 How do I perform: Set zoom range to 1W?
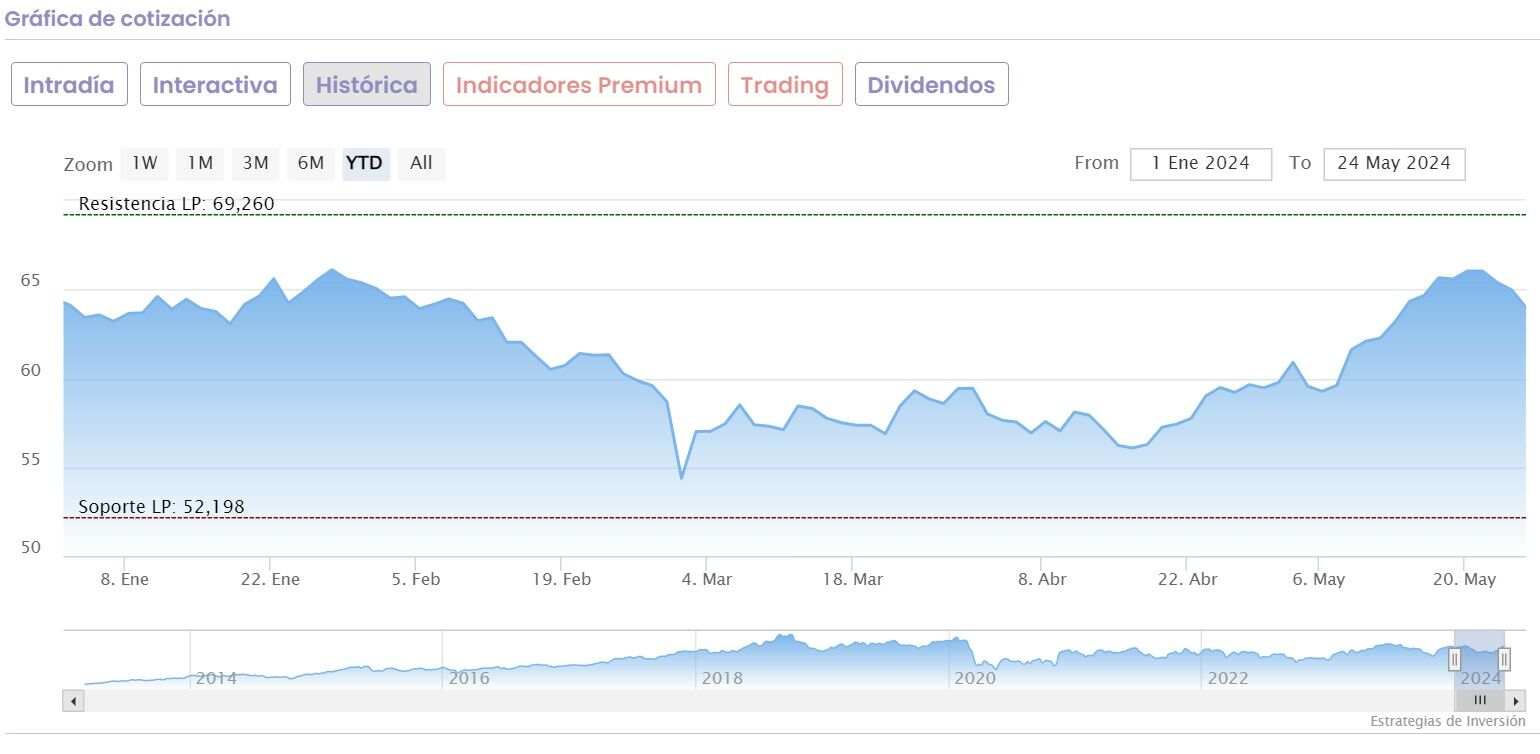(x=145, y=163)
